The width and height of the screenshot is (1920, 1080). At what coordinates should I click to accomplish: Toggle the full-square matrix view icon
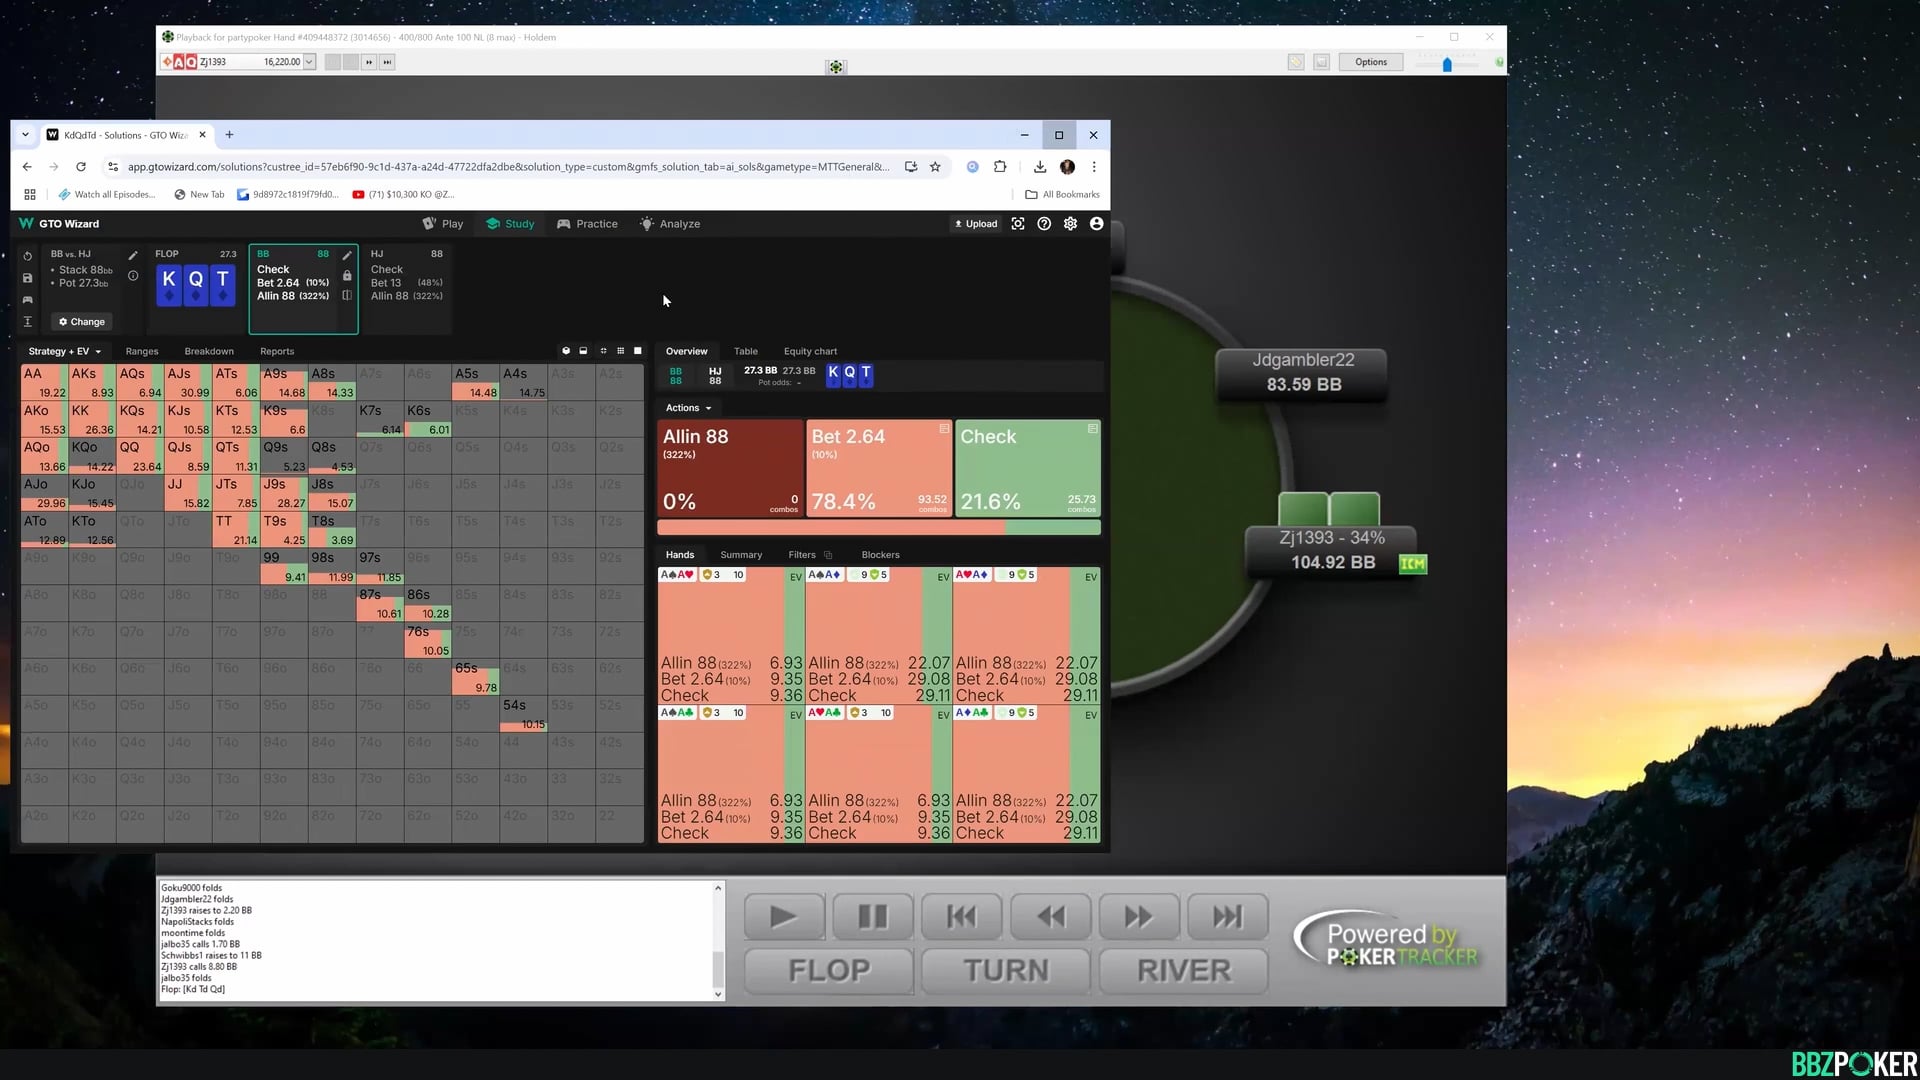[638, 351]
